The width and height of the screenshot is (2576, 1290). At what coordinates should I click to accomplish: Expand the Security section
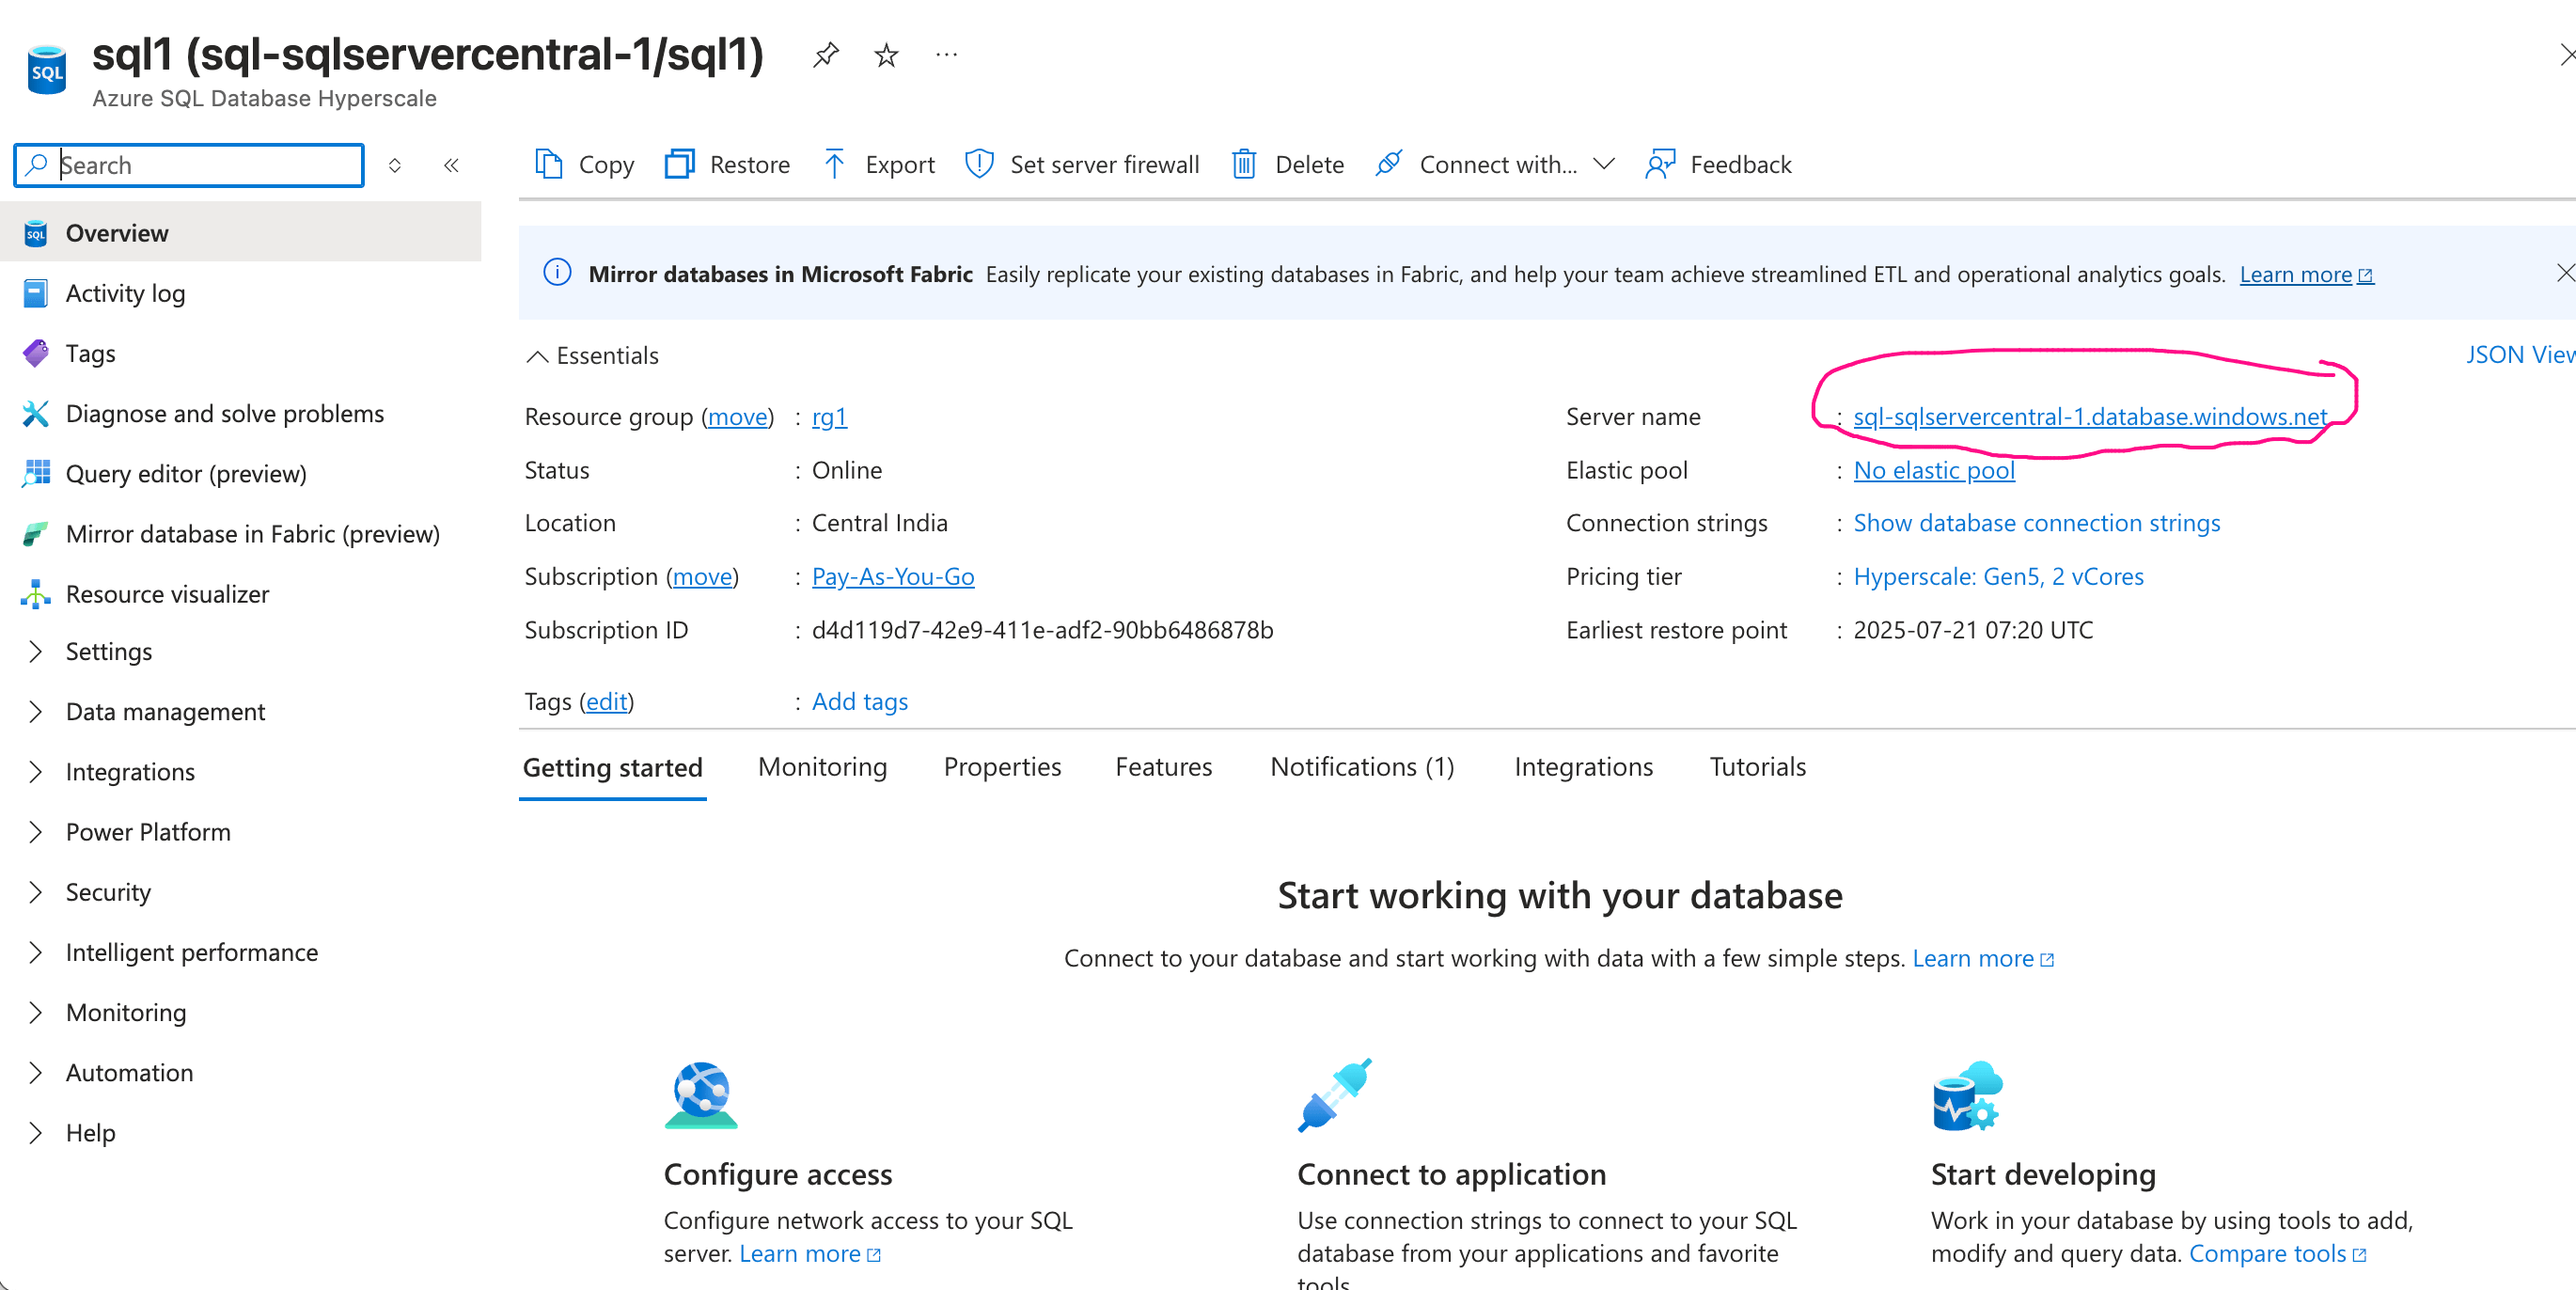click(x=108, y=891)
